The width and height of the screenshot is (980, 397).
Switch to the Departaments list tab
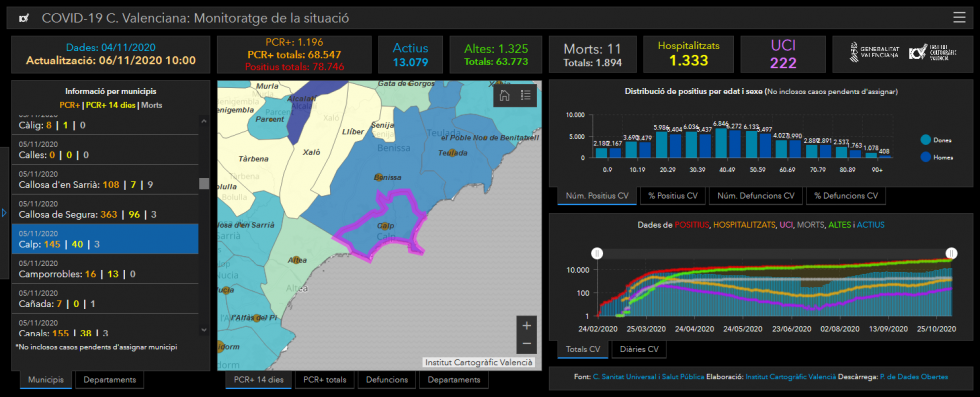pyautogui.click(x=109, y=379)
